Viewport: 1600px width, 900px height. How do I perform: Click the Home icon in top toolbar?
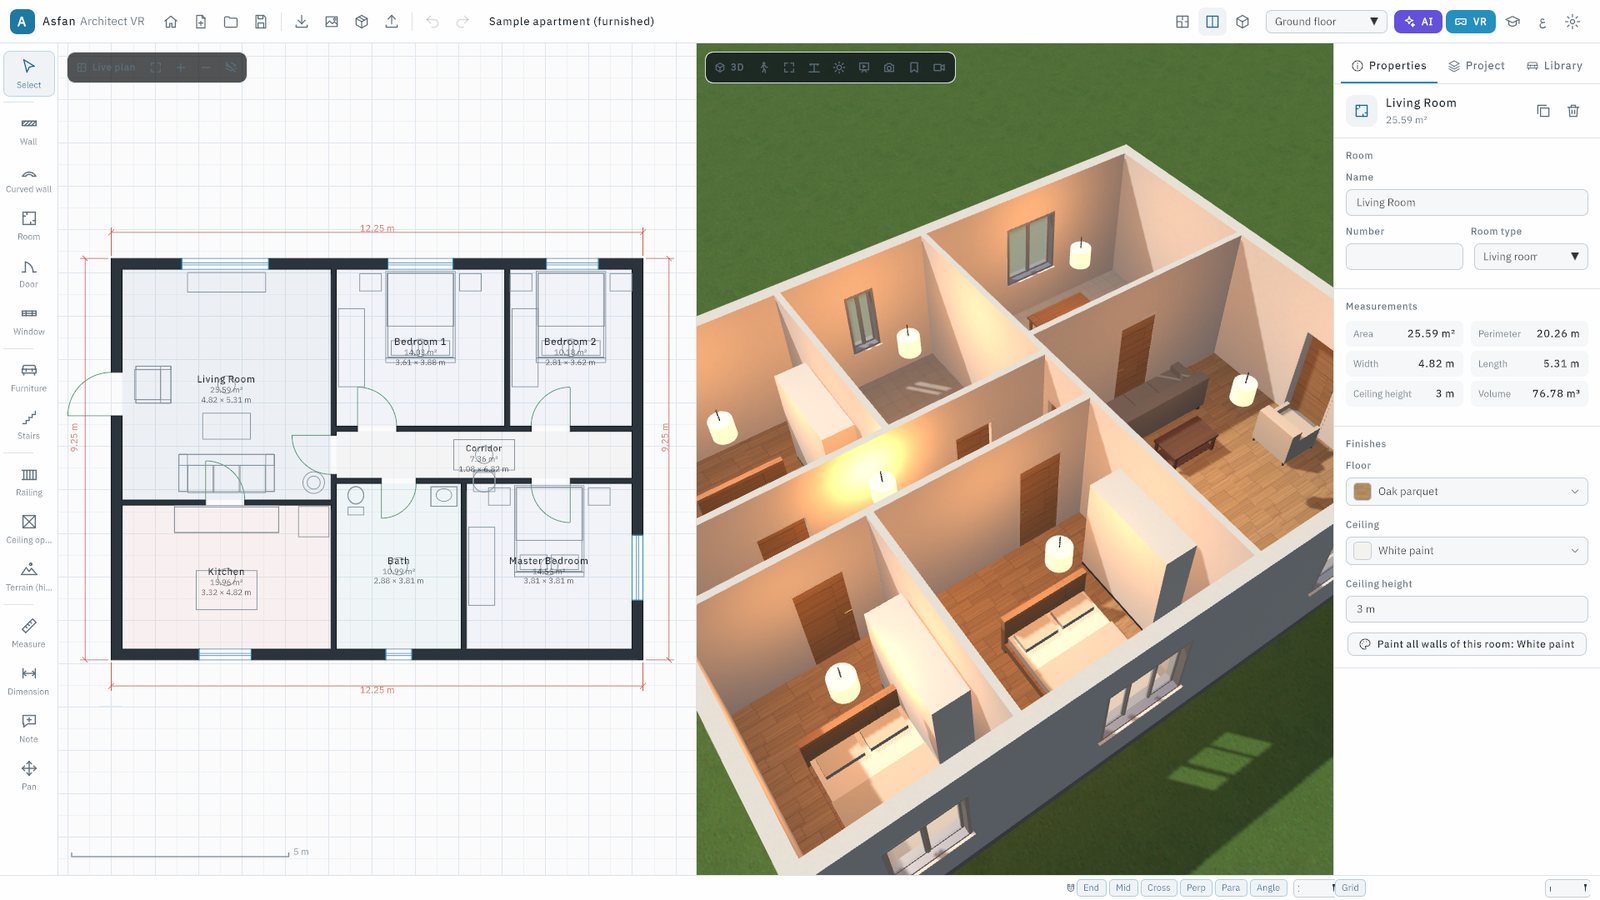(x=171, y=21)
